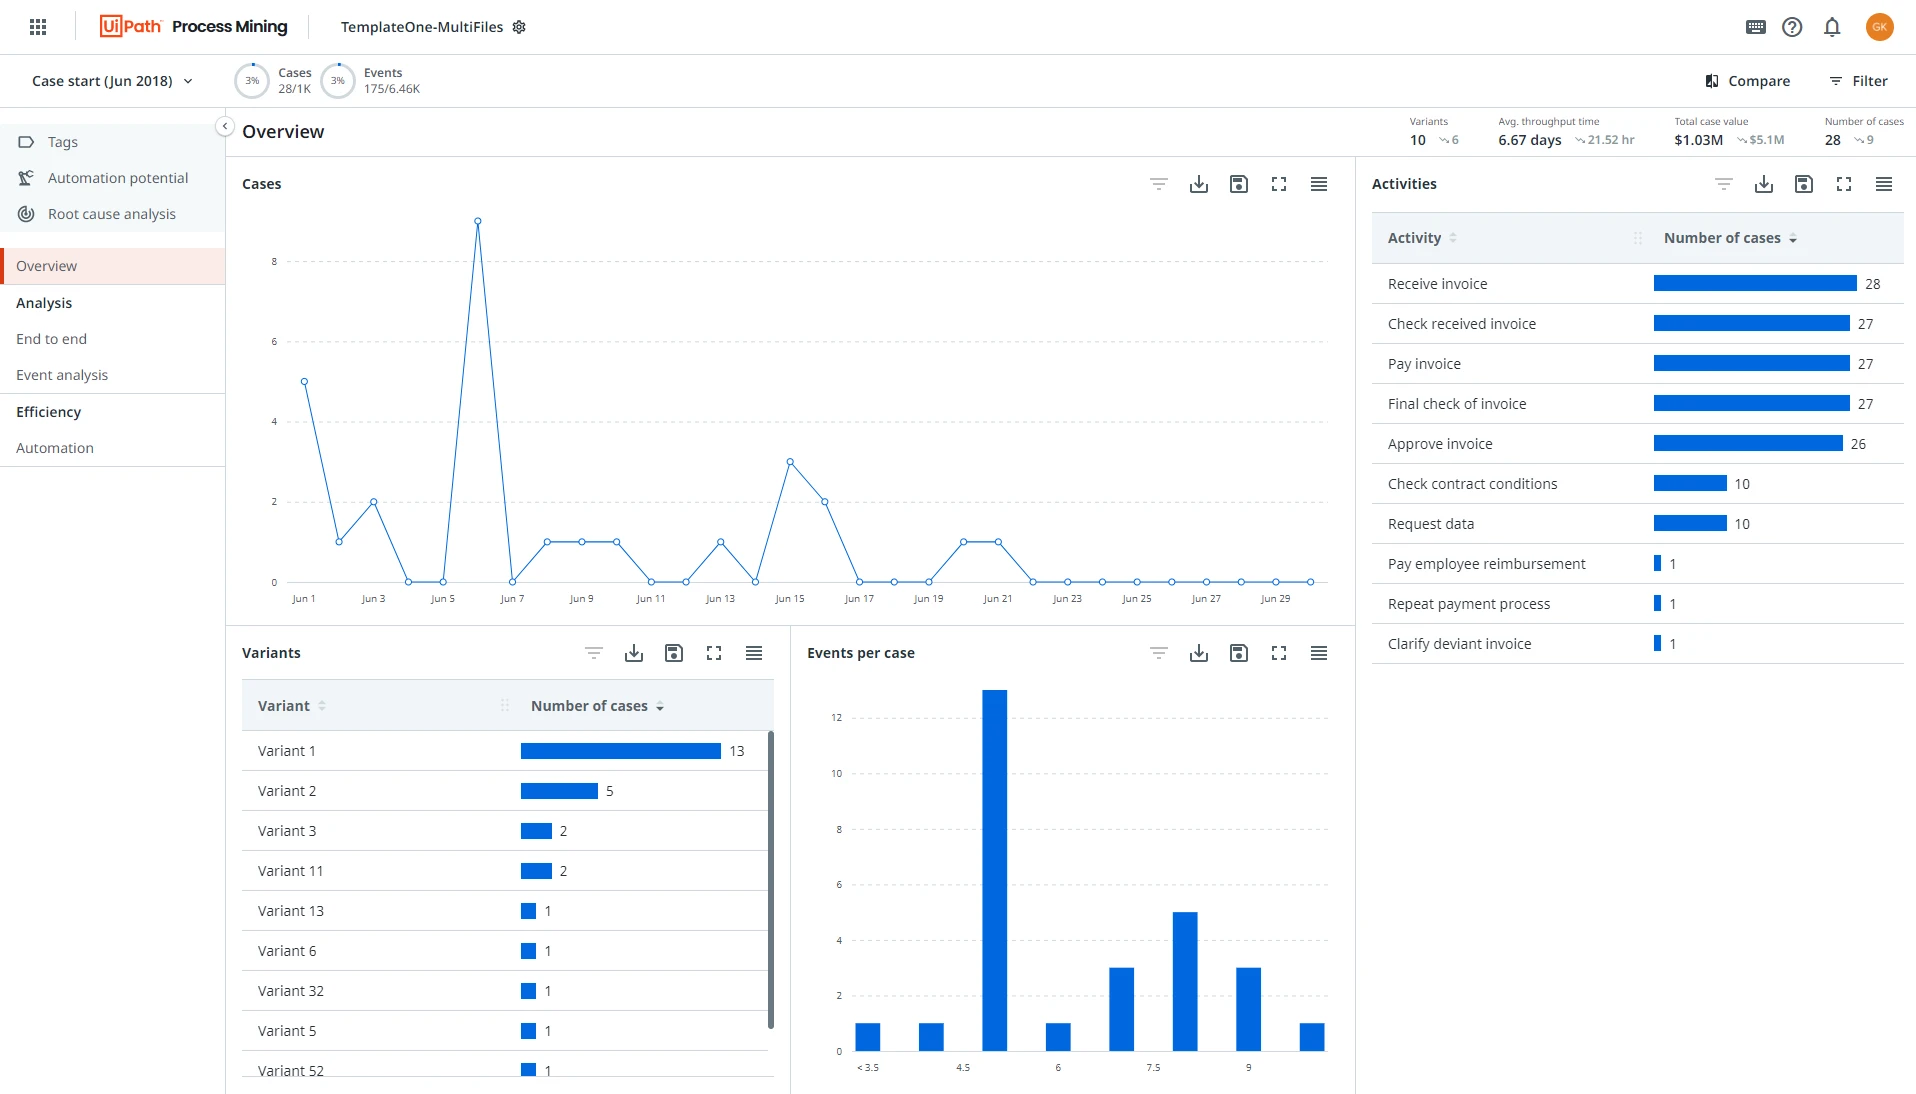Open the help question mark icon
The image size is (1916, 1094).
[1792, 27]
